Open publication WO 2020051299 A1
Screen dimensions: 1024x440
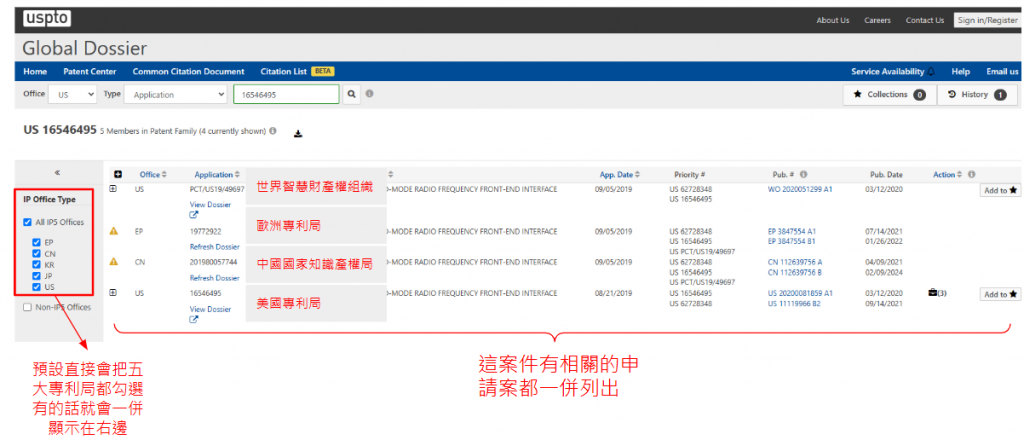pyautogui.click(x=800, y=189)
